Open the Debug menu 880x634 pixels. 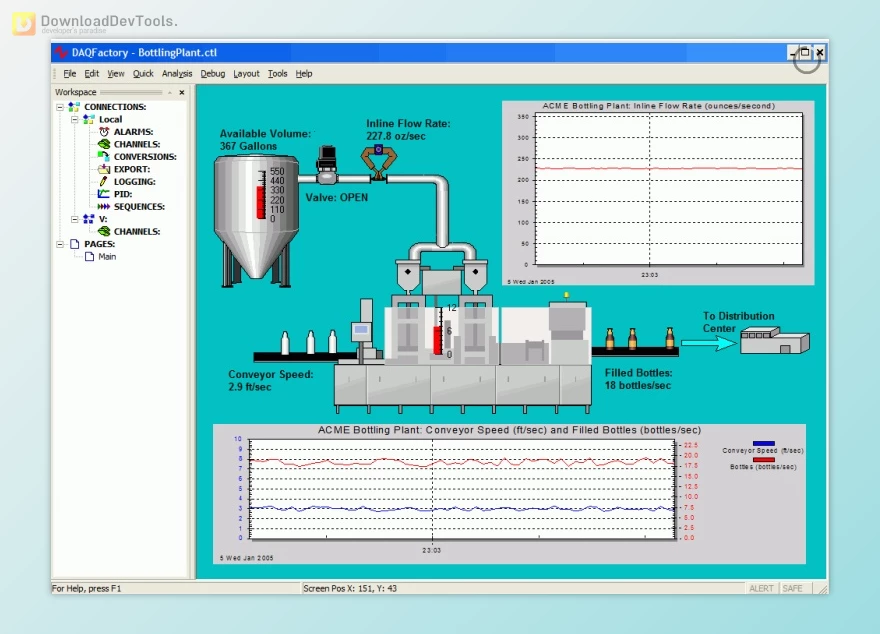(x=212, y=74)
